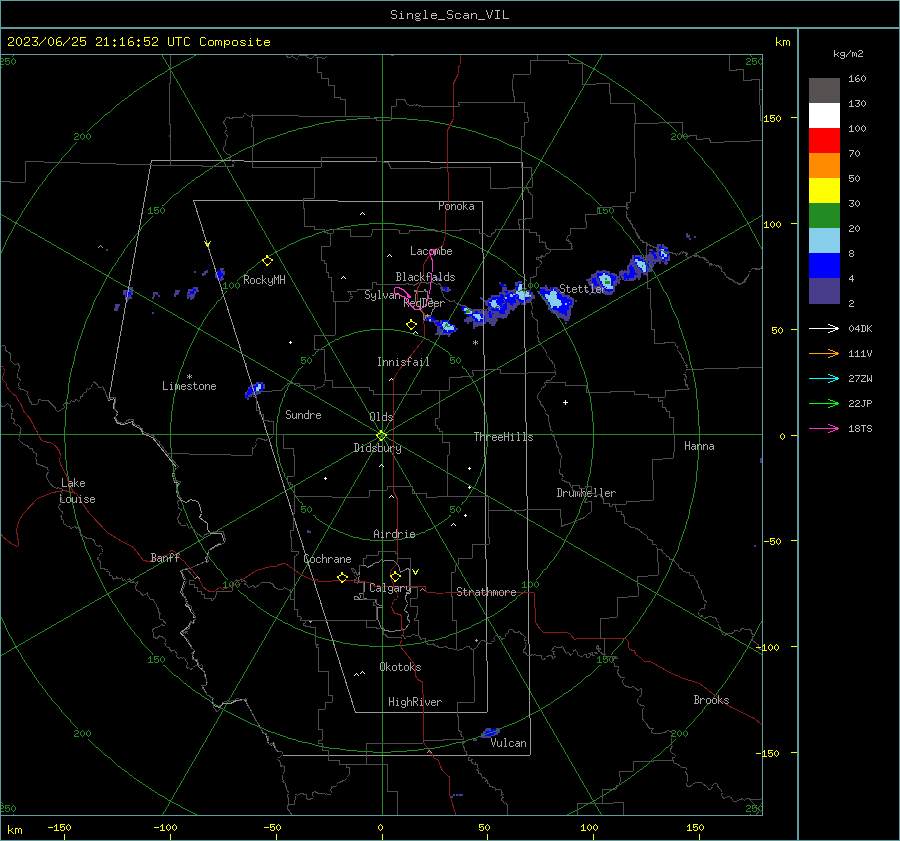The width and height of the screenshot is (900, 841).
Task: Click the Brooks town label
Action: tap(711, 700)
